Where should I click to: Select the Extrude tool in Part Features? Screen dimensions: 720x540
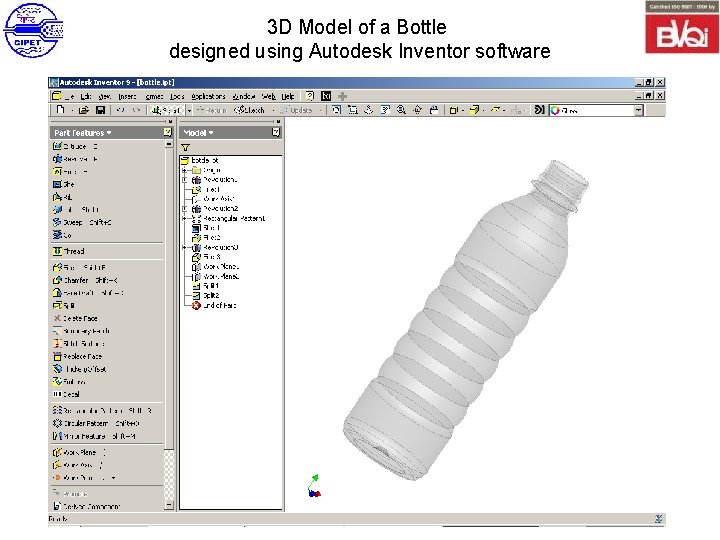point(75,146)
